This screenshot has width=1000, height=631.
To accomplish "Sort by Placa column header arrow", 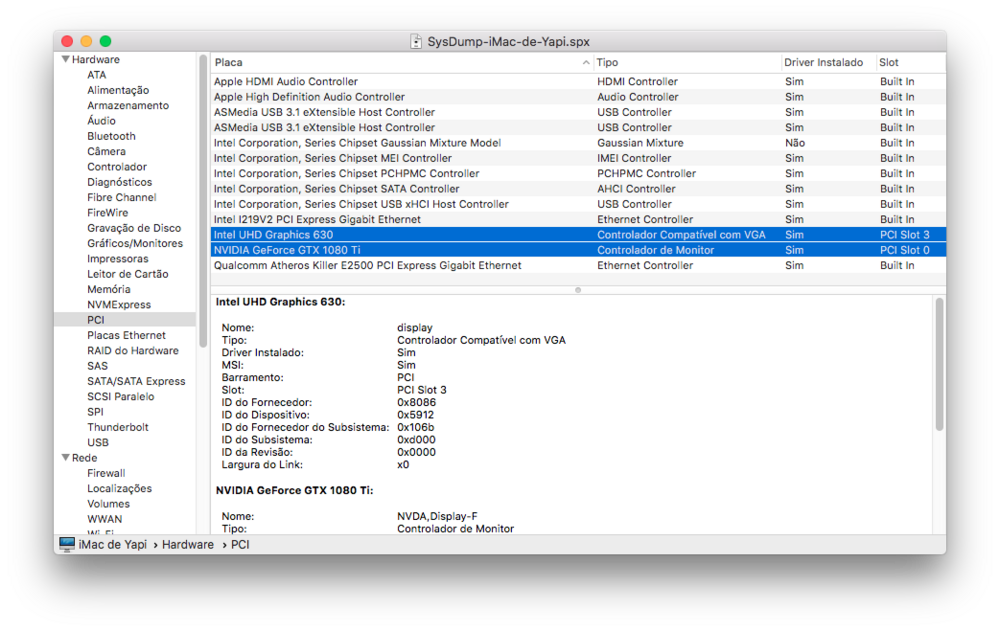I will [586, 62].
